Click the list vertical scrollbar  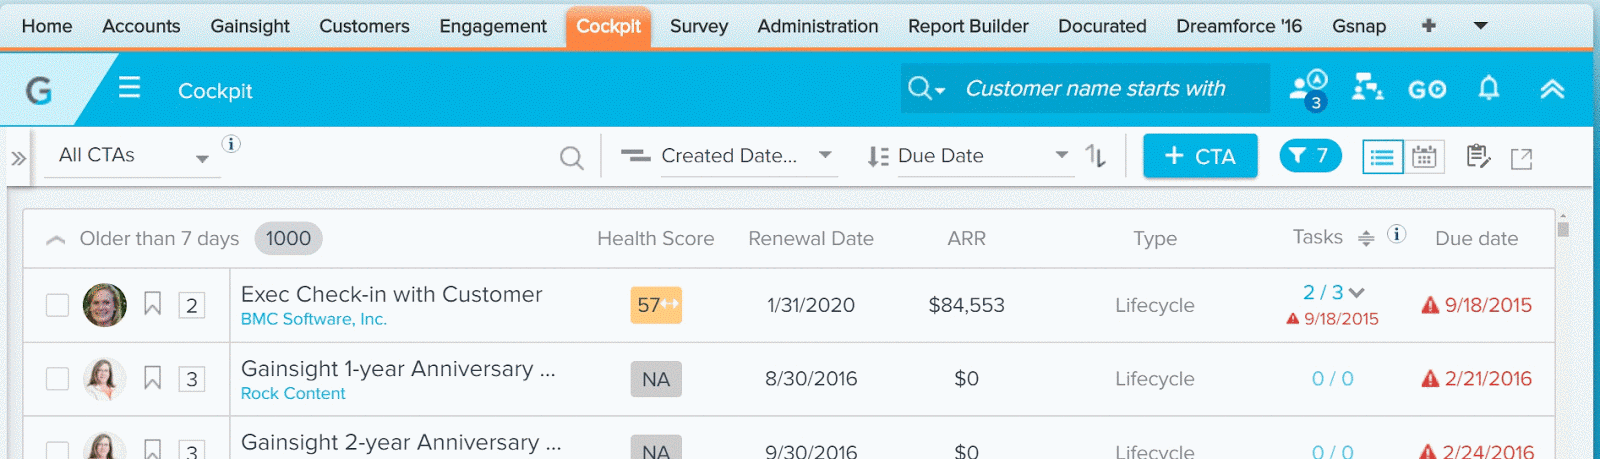click(1563, 228)
